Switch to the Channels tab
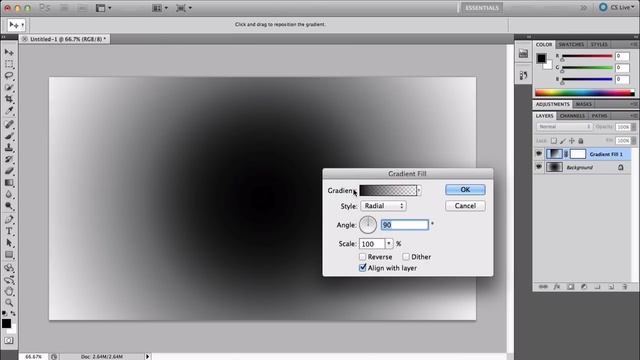The image size is (640, 360). coord(572,116)
